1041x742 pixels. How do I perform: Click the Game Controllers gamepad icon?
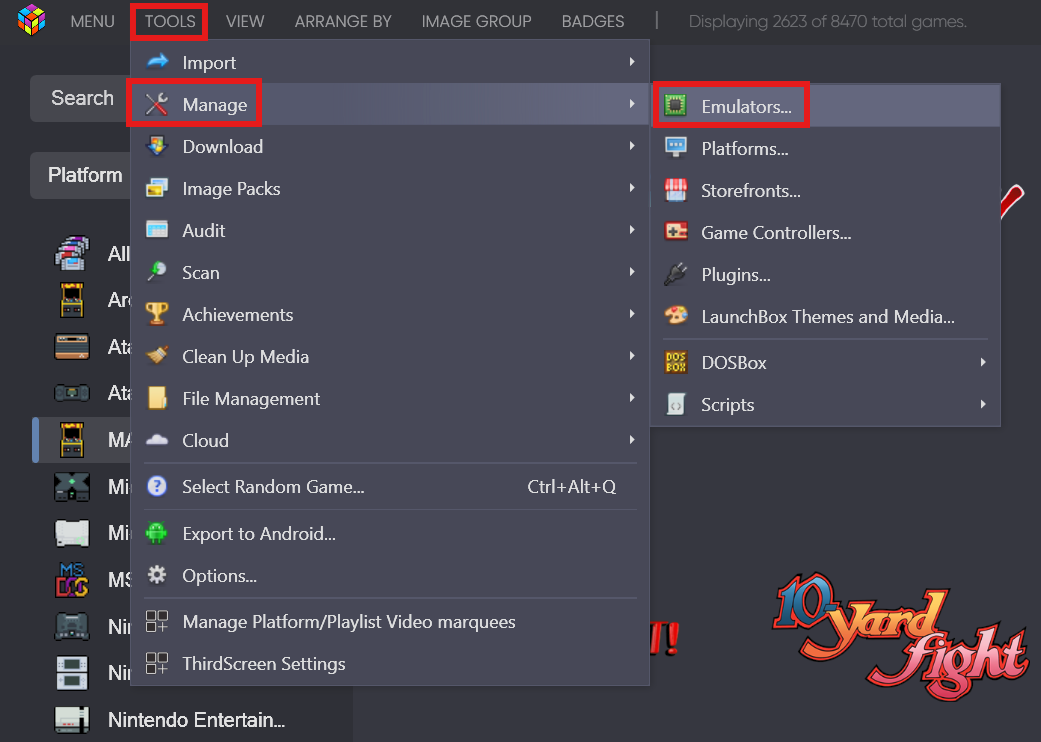676,232
